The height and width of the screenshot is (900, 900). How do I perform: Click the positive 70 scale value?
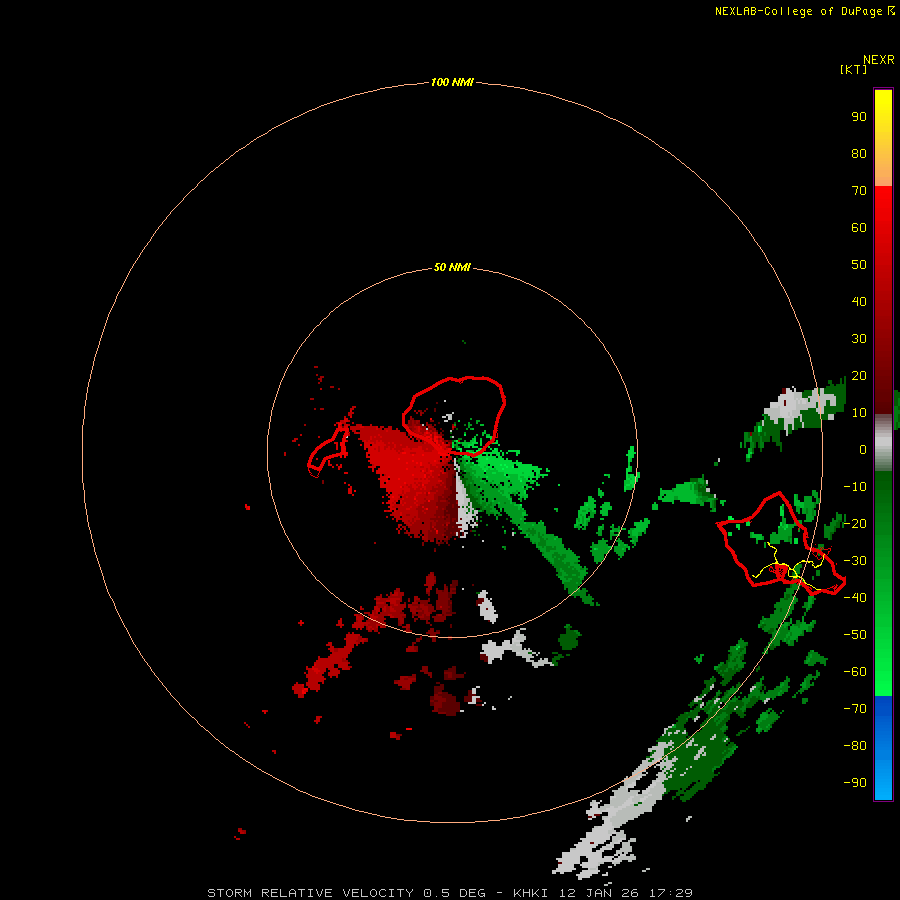click(x=859, y=191)
